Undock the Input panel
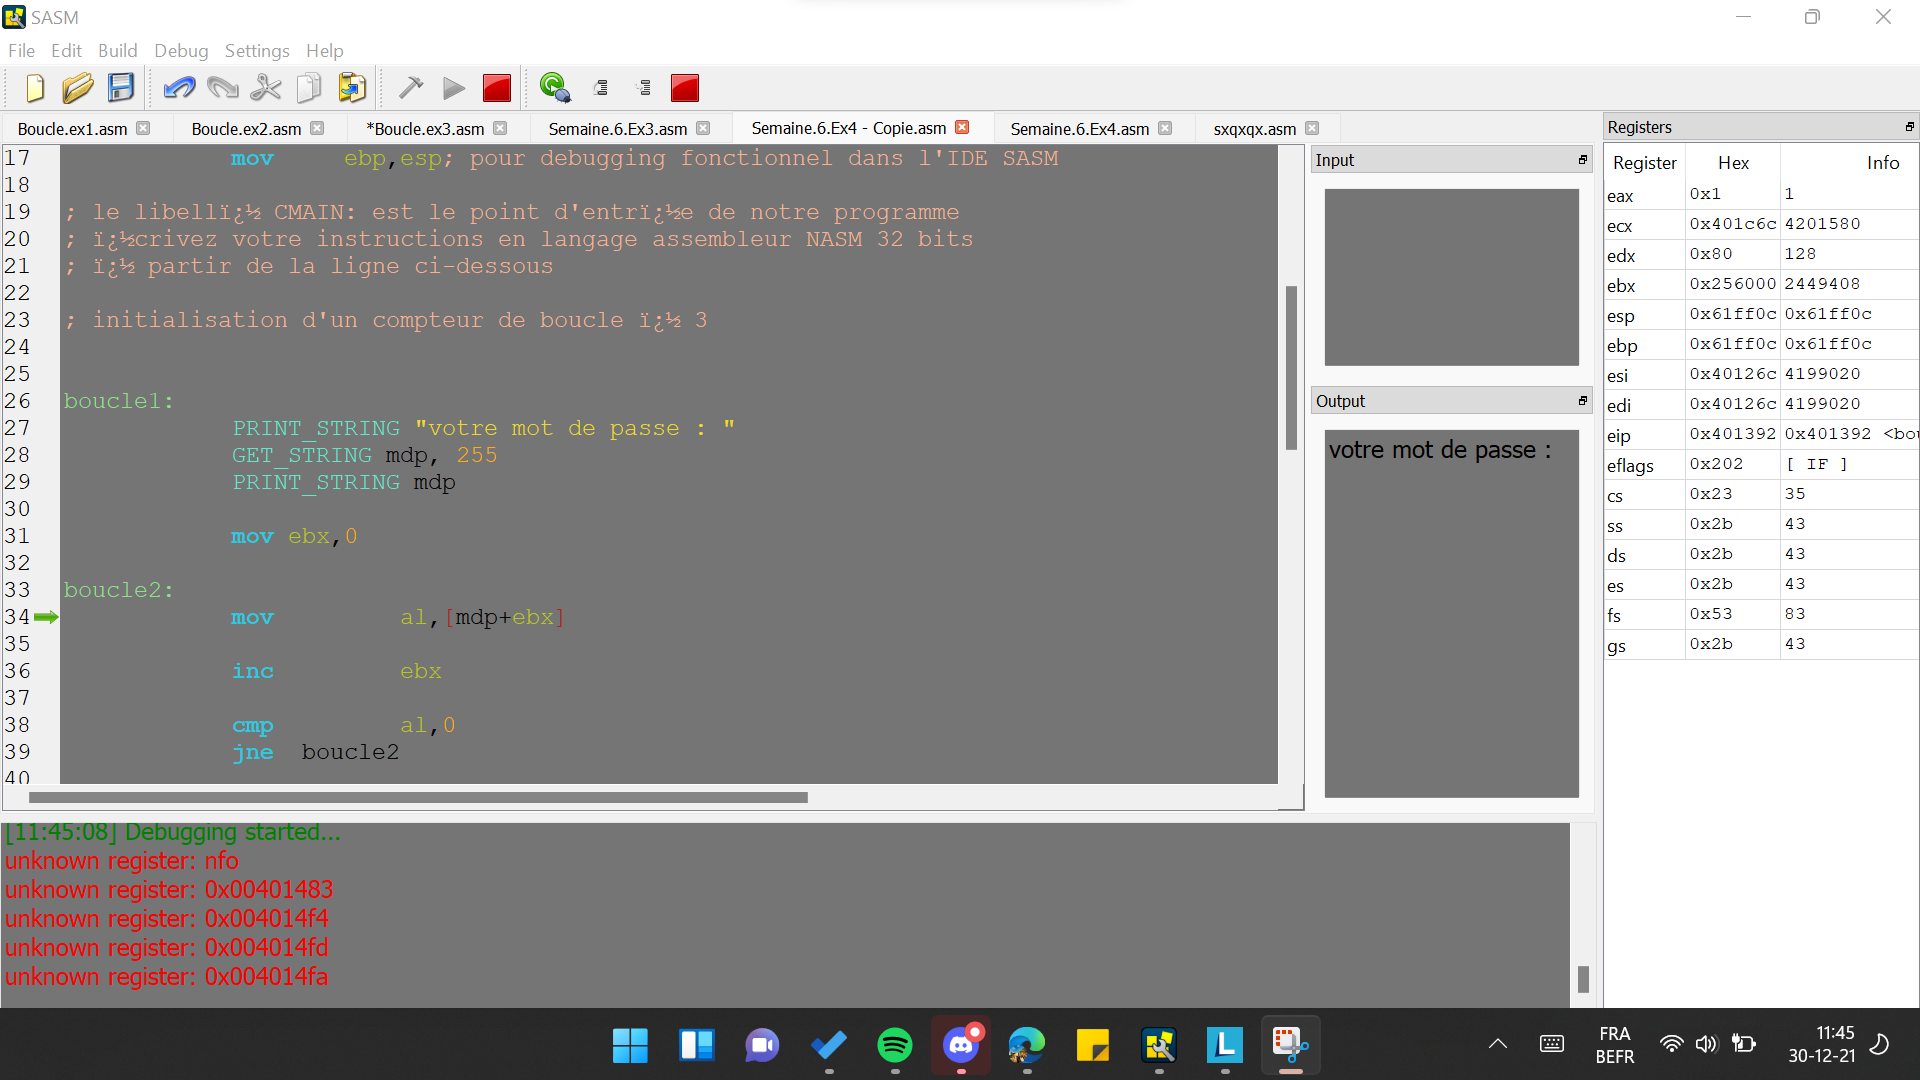1920x1080 pixels. 1582,160
